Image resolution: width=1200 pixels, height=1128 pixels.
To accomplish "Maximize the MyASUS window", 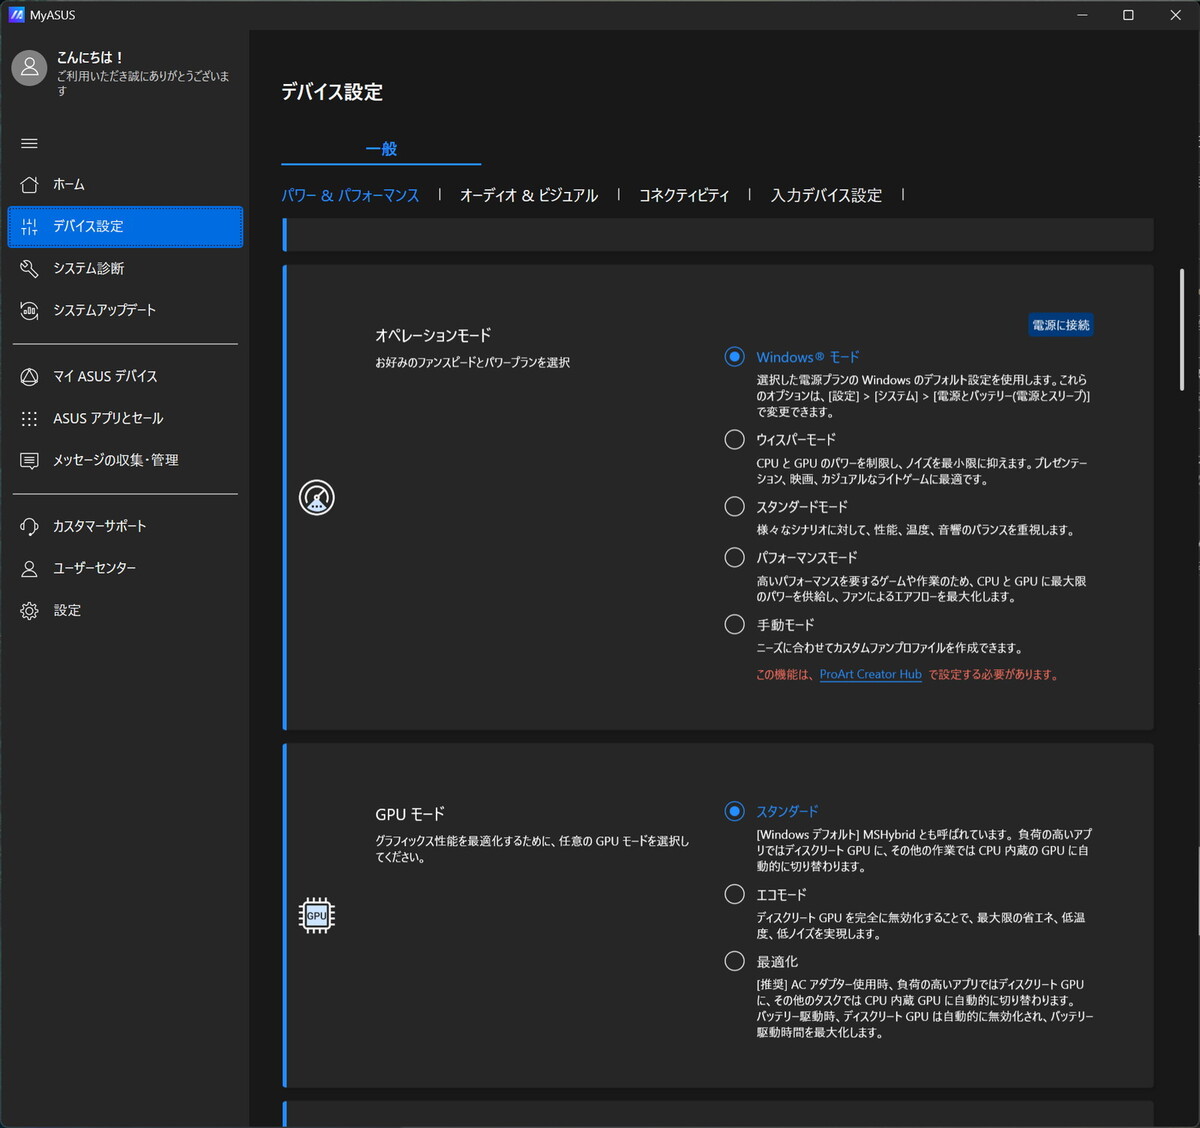I will point(1128,15).
